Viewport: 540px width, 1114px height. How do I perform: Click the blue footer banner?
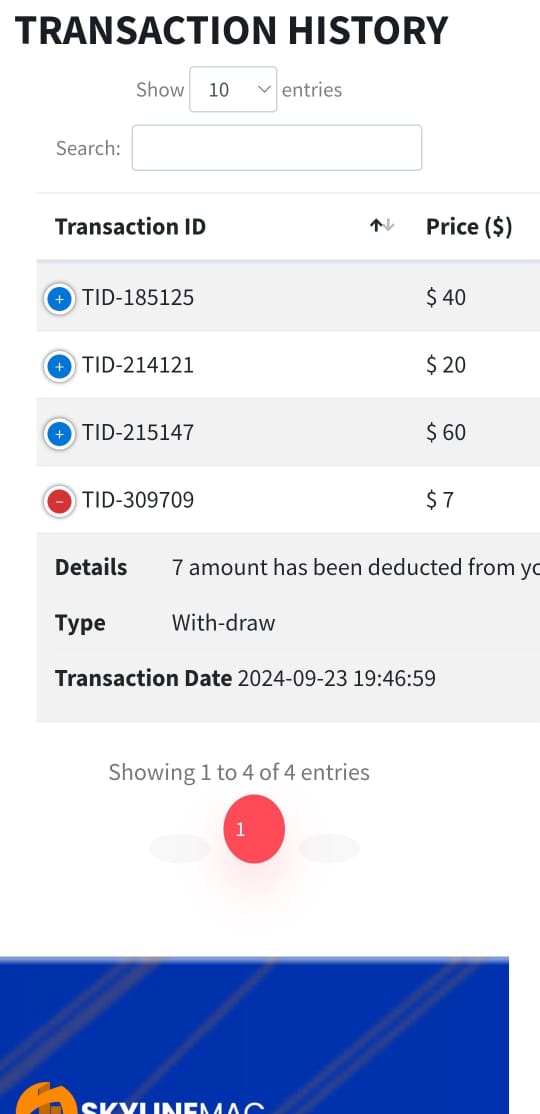pos(254,1036)
